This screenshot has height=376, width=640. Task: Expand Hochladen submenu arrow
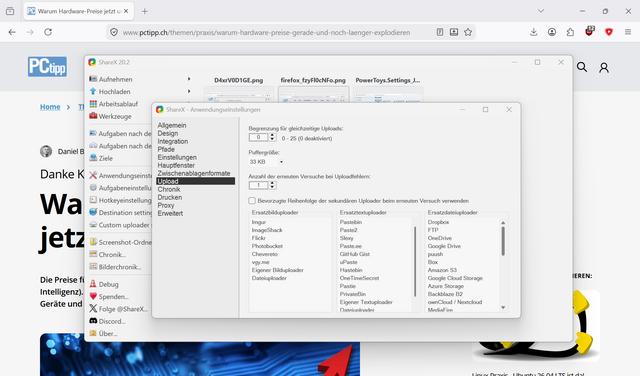point(189,91)
